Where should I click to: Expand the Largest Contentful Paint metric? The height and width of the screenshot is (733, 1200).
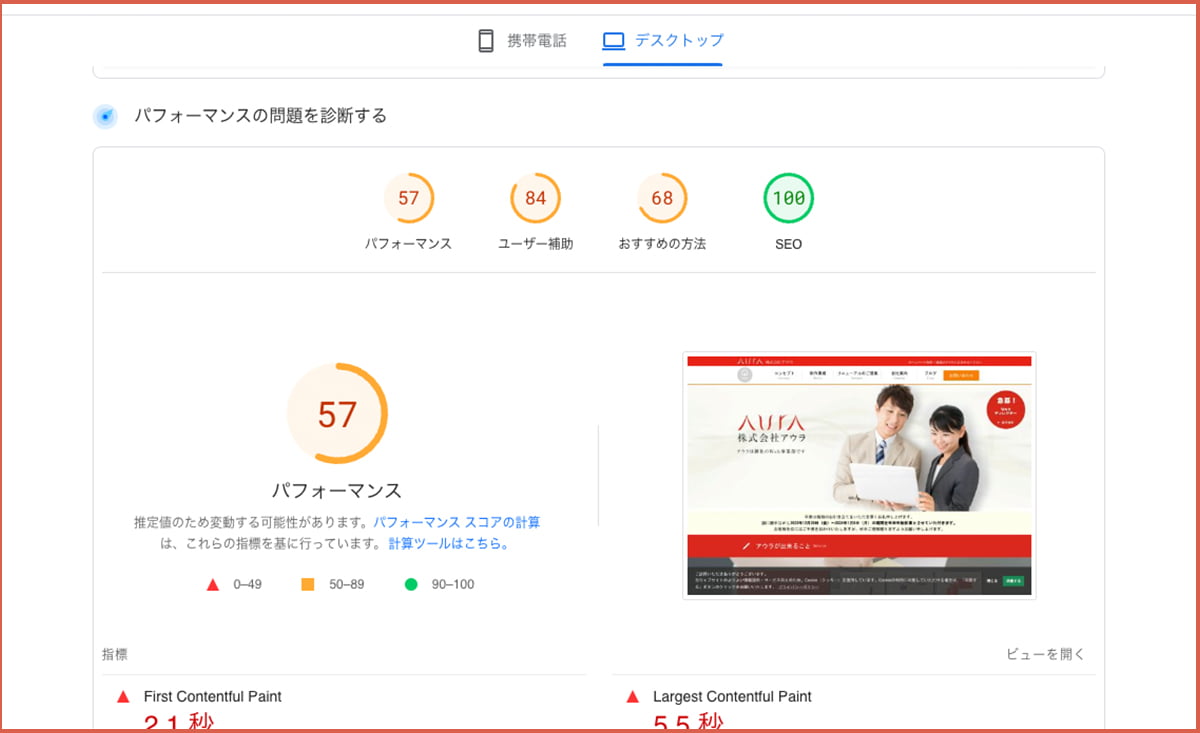click(x=731, y=696)
